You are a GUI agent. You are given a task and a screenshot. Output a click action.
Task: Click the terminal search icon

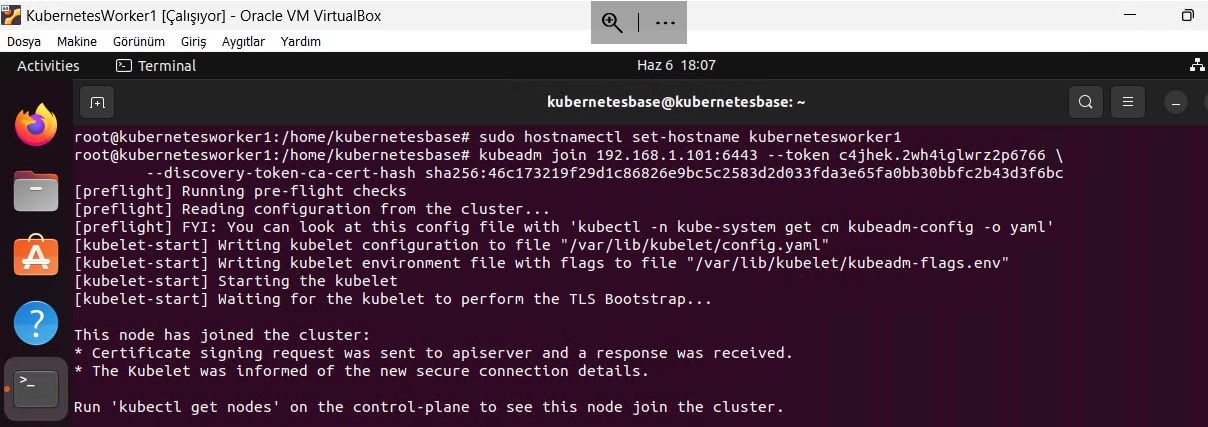click(x=1085, y=102)
